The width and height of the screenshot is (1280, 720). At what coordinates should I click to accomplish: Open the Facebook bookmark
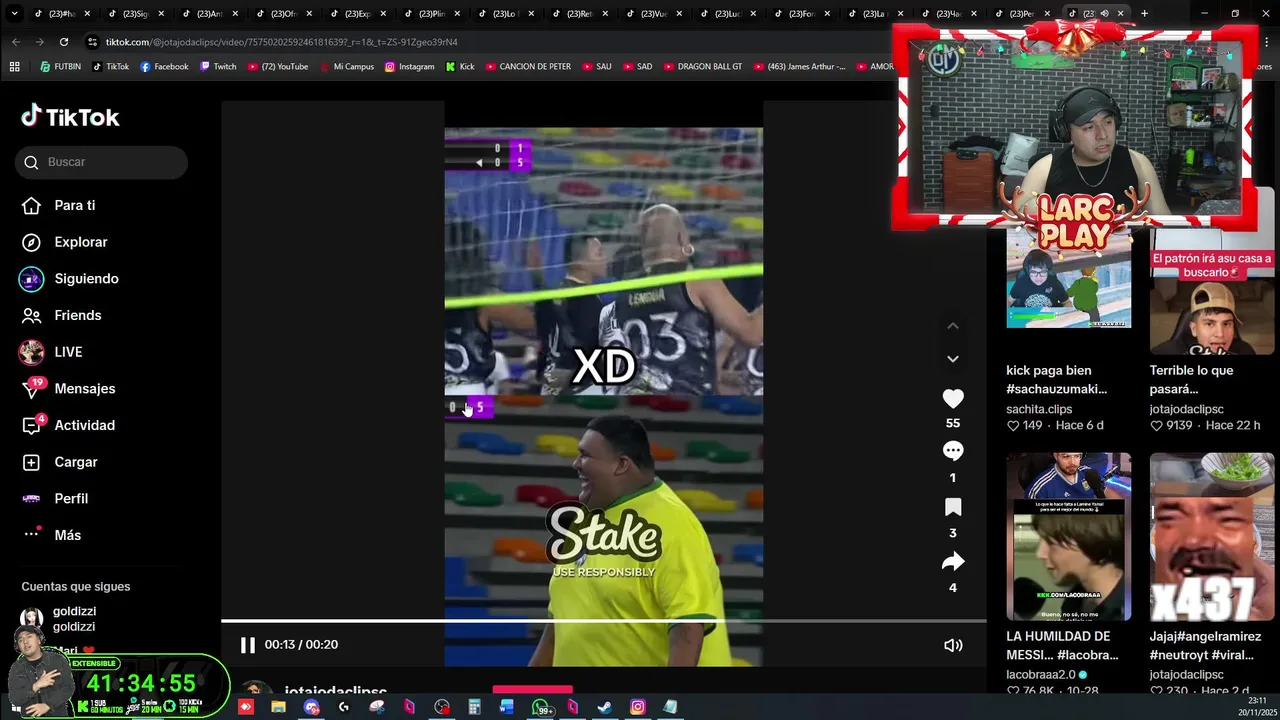(164, 67)
